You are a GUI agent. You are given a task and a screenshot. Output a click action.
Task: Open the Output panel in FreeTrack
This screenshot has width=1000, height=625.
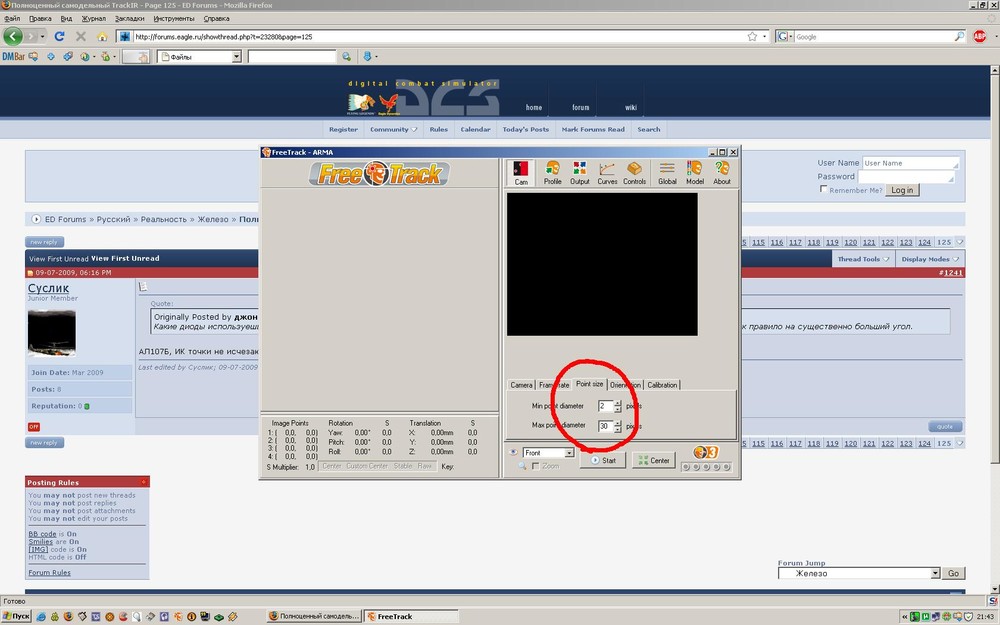pos(579,173)
